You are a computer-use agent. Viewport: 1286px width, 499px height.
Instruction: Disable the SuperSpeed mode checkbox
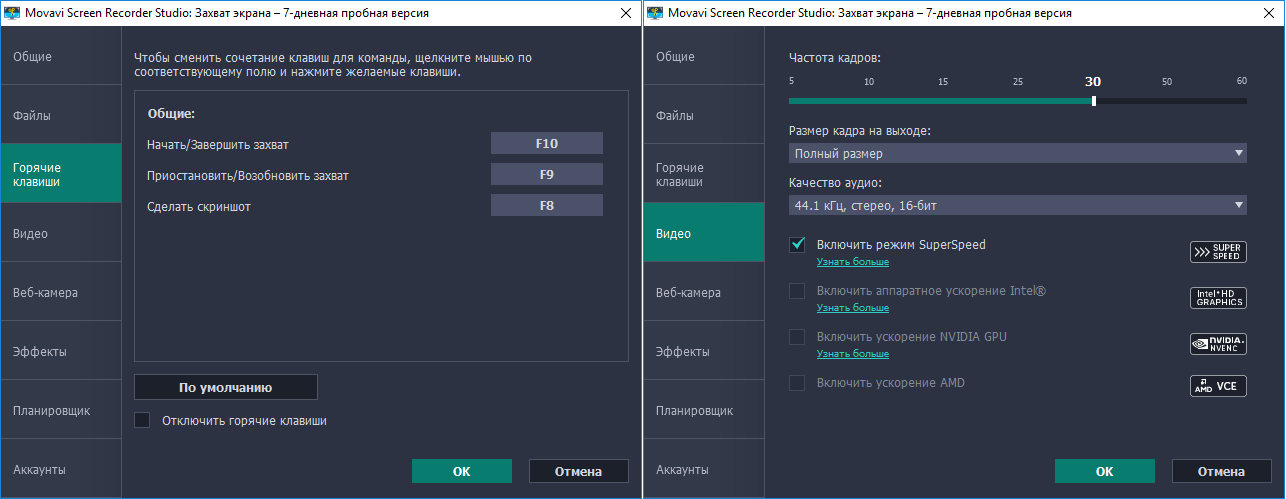click(x=797, y=245)
